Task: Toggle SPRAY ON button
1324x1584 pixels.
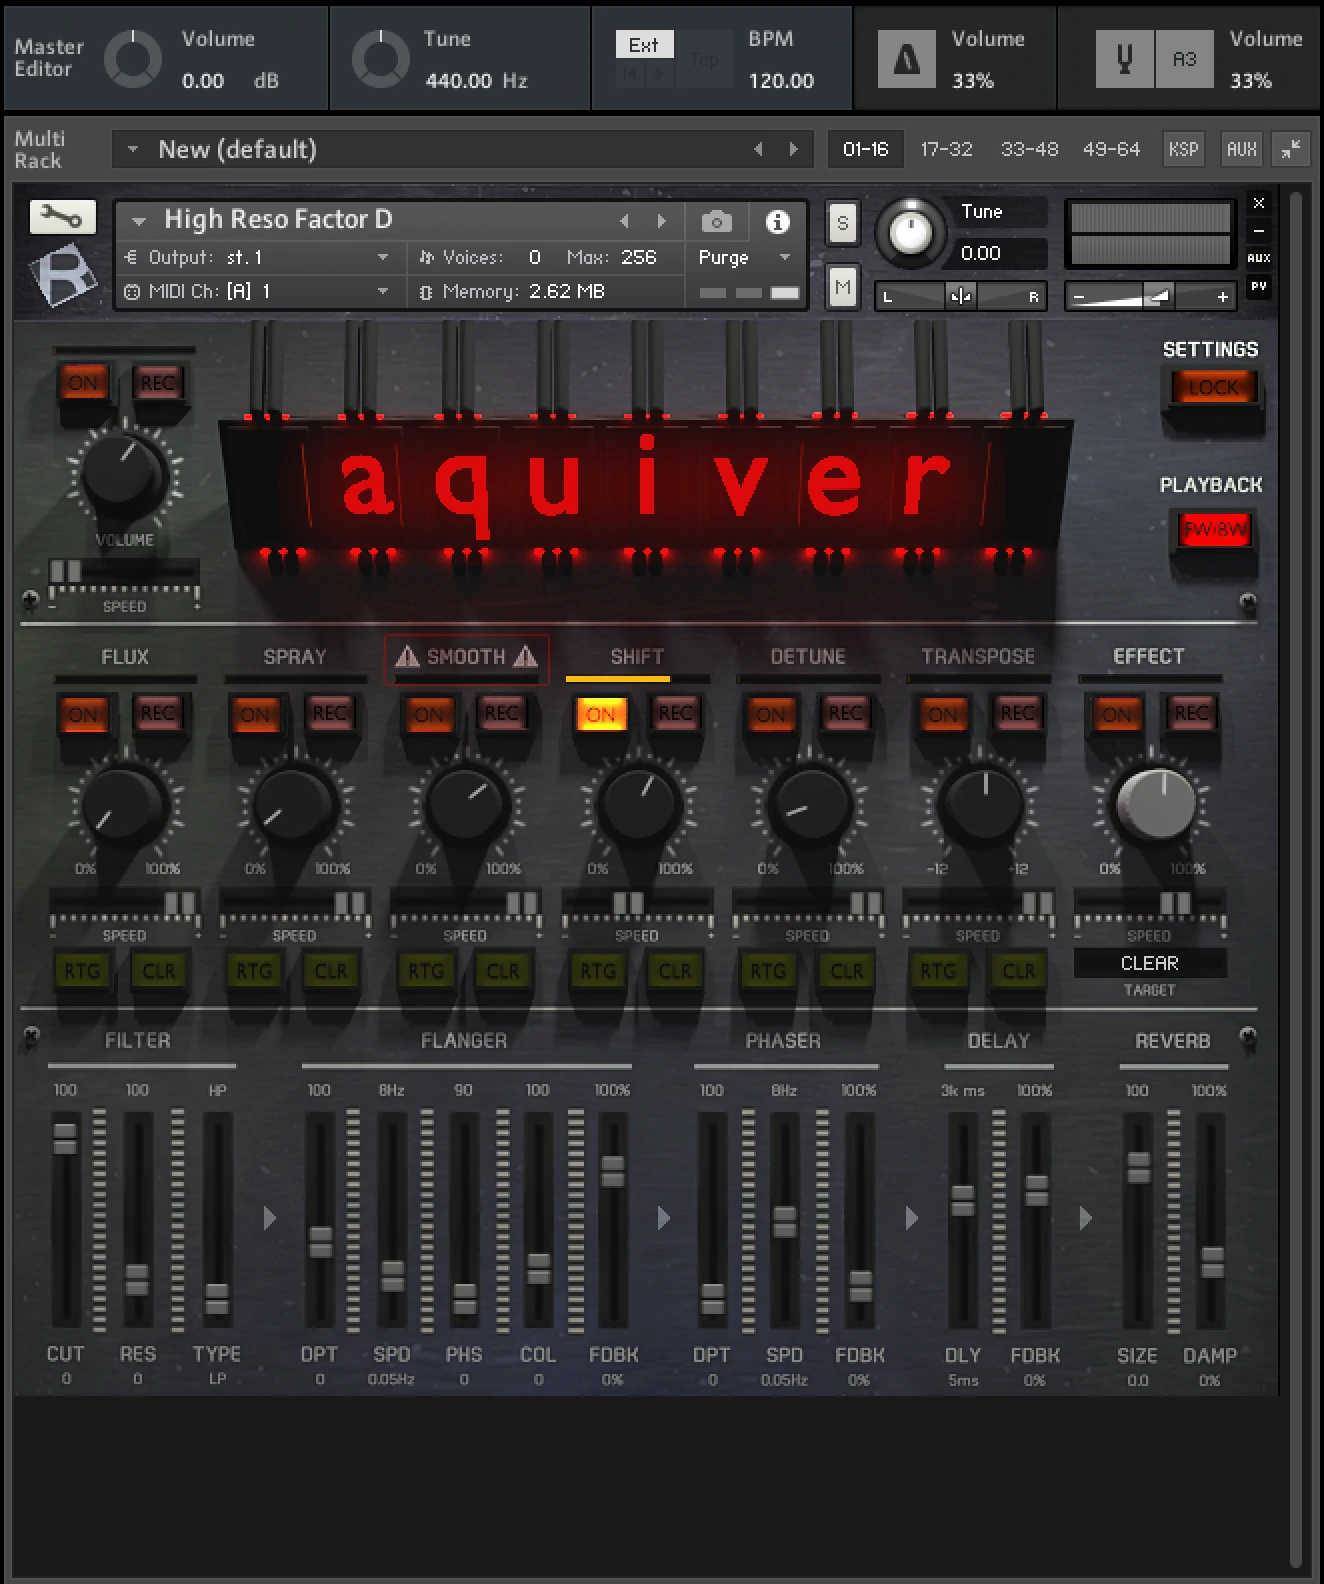Action: (255, 715)
